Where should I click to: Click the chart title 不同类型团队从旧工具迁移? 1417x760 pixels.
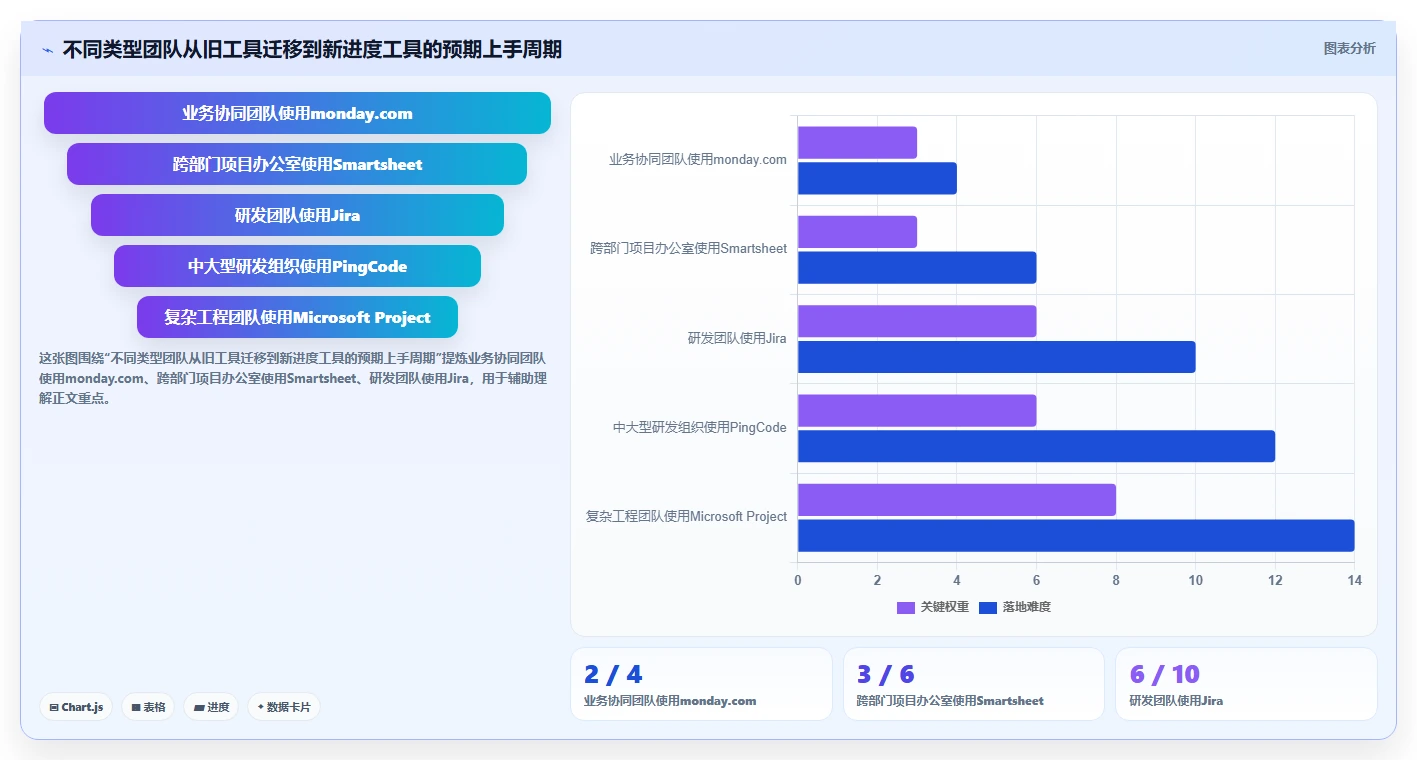(x=312, y=49)
